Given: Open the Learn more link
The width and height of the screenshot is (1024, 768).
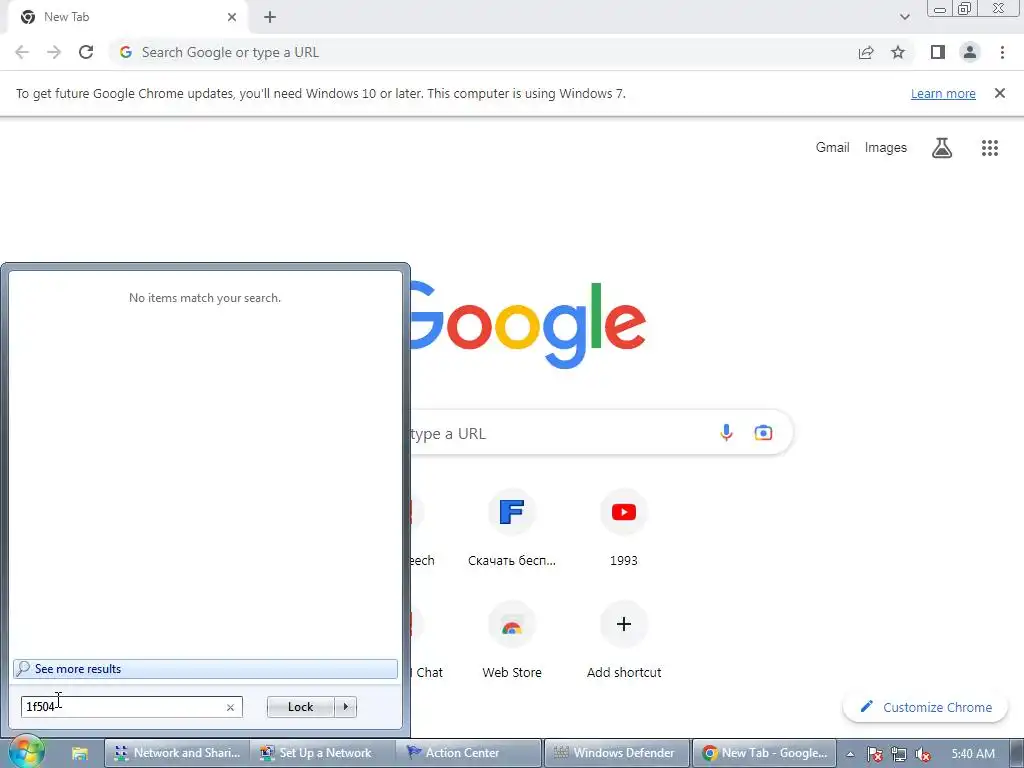Looking at the screenshot, I should (x=943, y=93).
